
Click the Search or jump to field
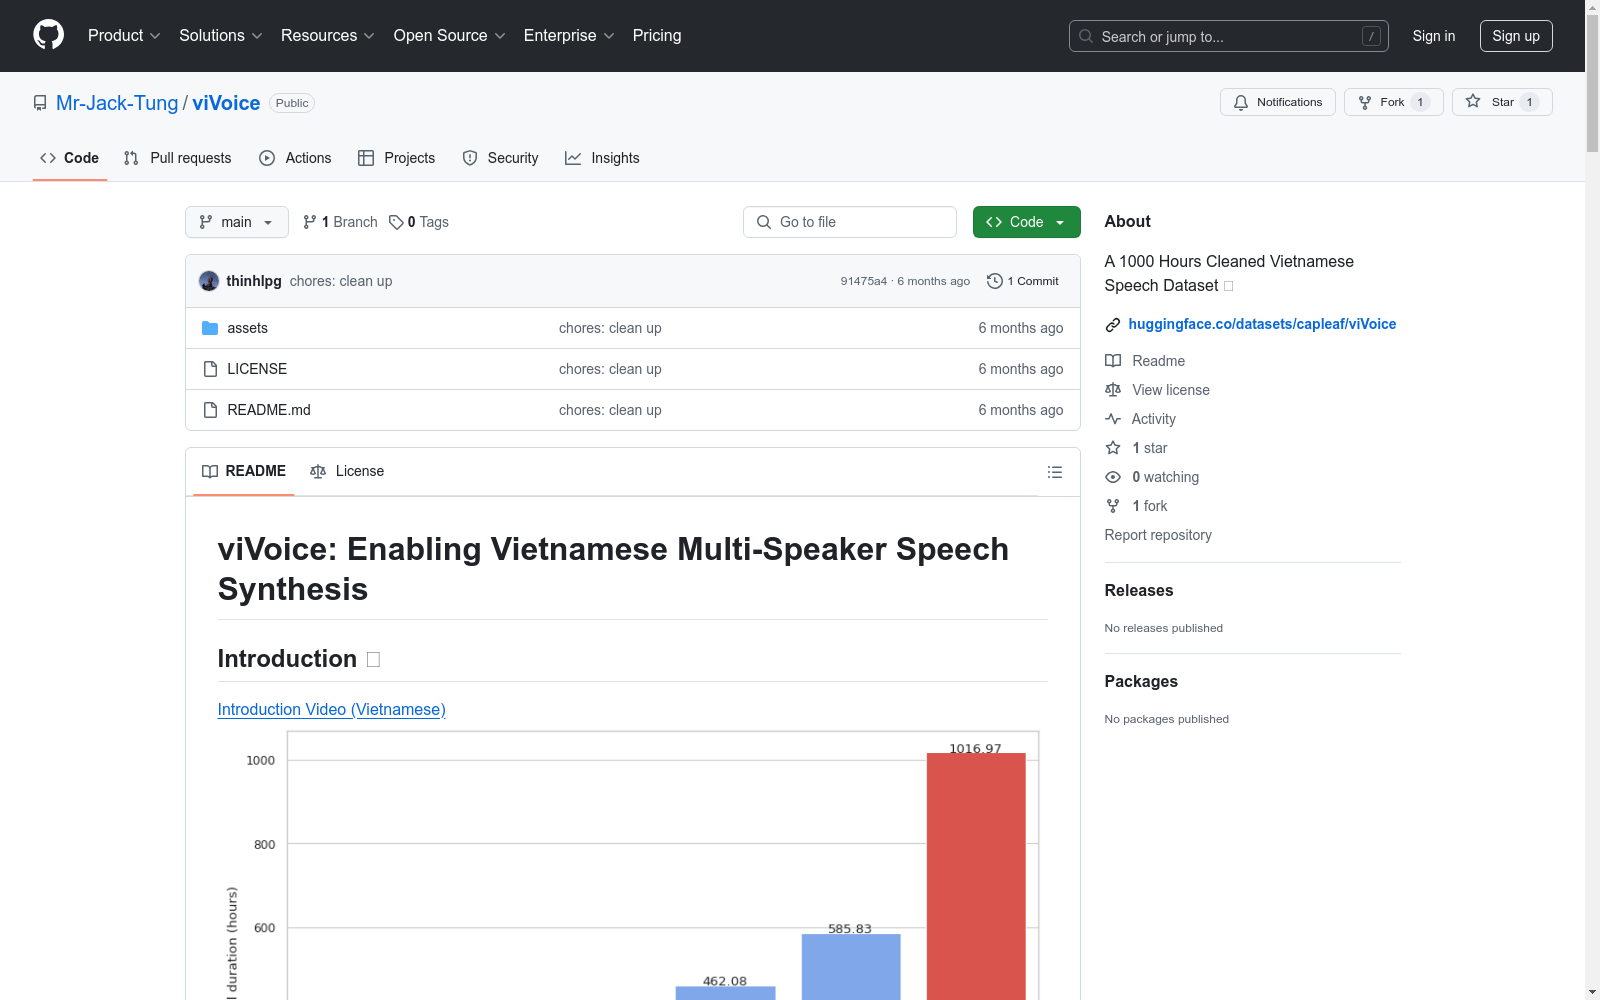(x=1229, y=36)
